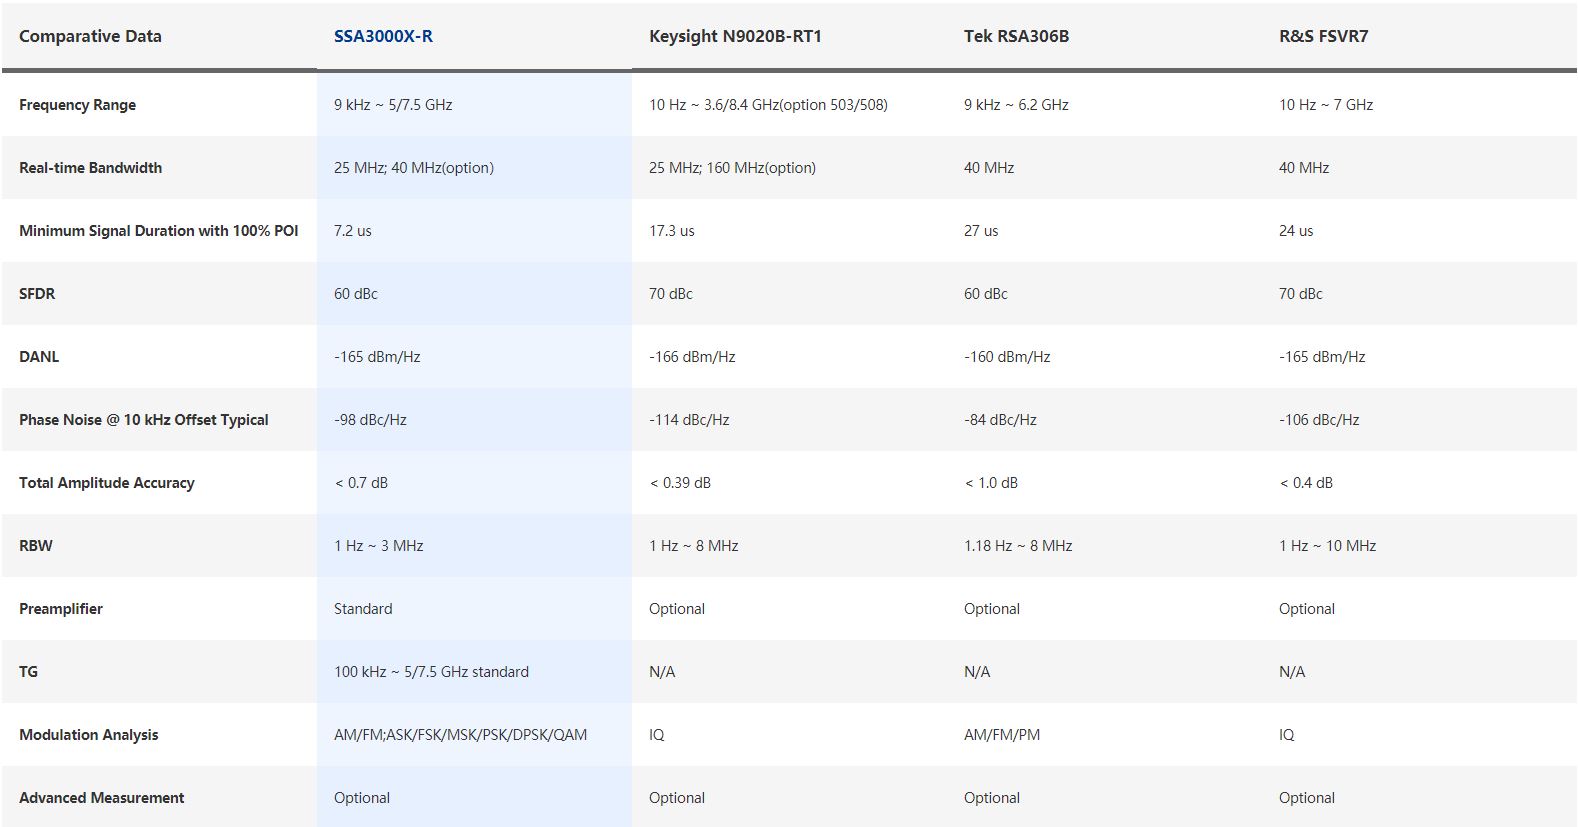Select R&S FSVR7's 70 dBc SFDR cell
Image resolution: width=1578 pixels, height=827 pixels.
tap(1301, 294)
